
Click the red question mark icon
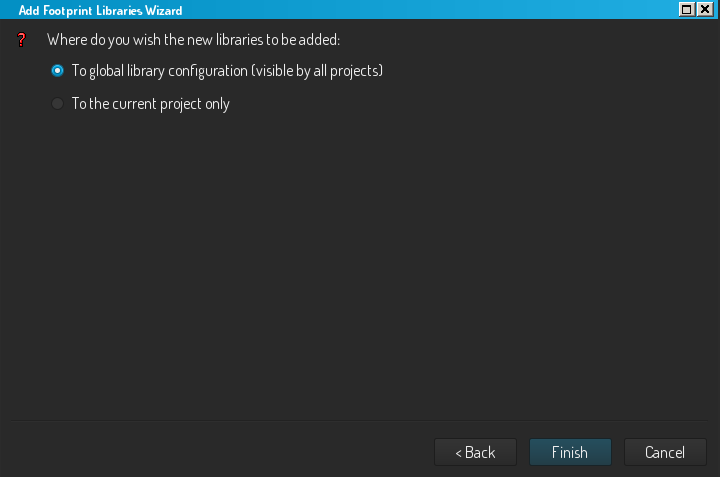click(19, 40)
